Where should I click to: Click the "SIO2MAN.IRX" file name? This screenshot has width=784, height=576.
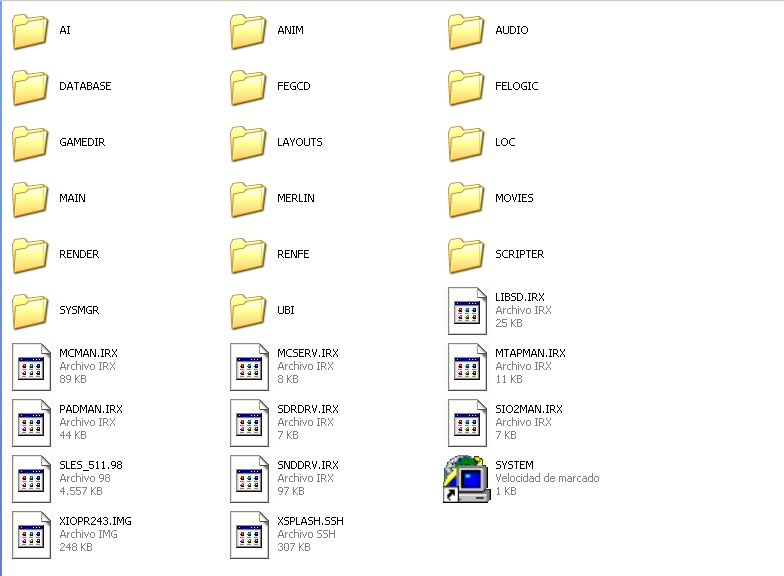tap(528, 409)
